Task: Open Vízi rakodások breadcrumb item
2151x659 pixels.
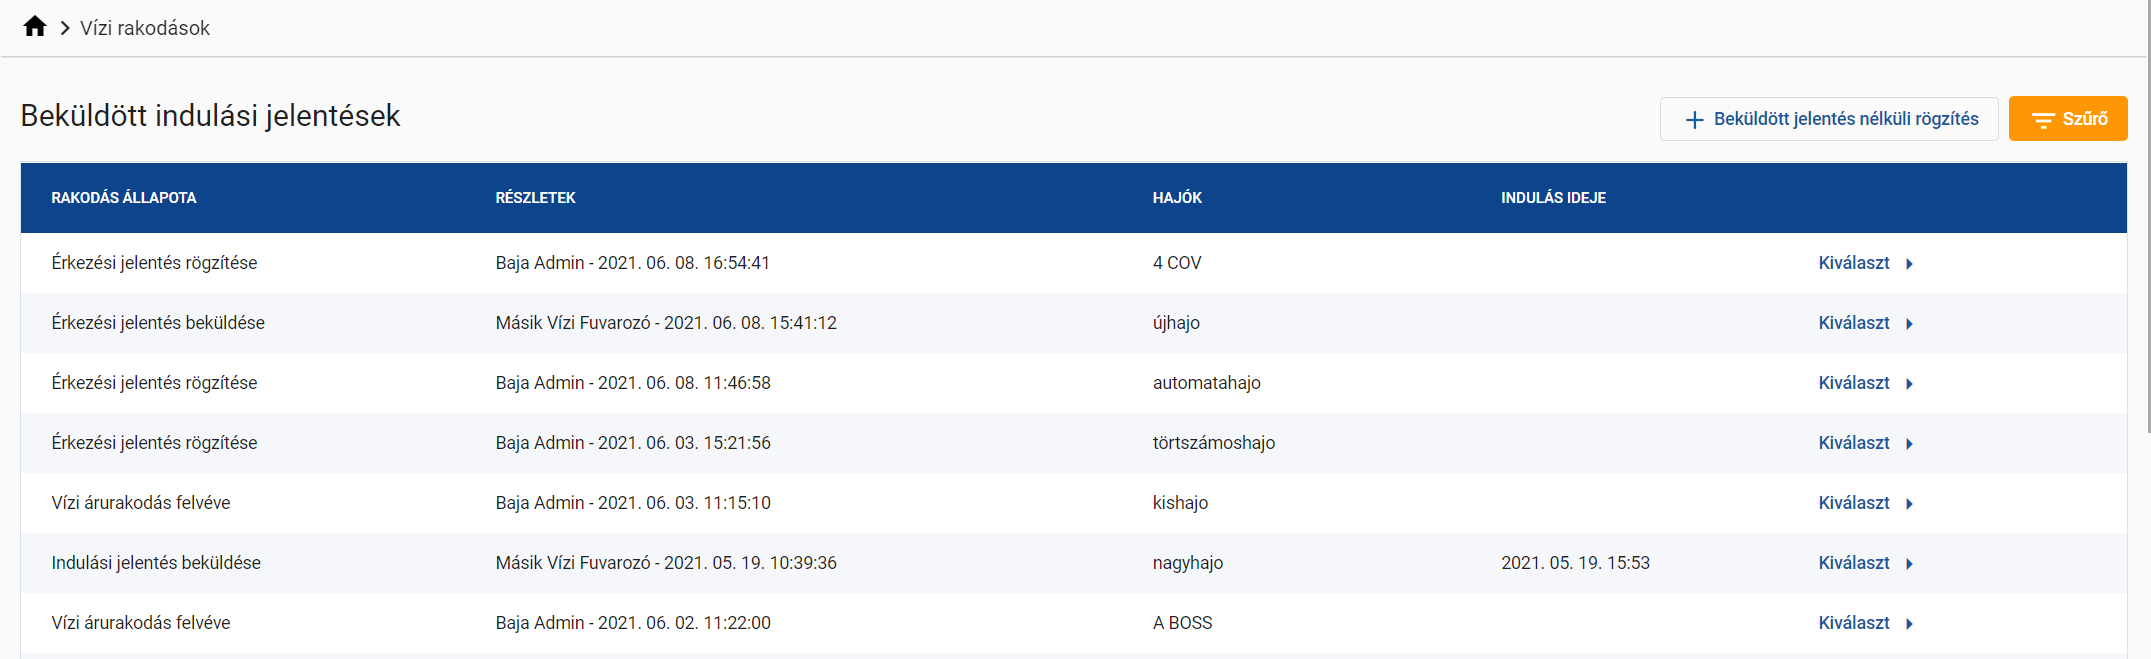Action: tap(145, 28)
